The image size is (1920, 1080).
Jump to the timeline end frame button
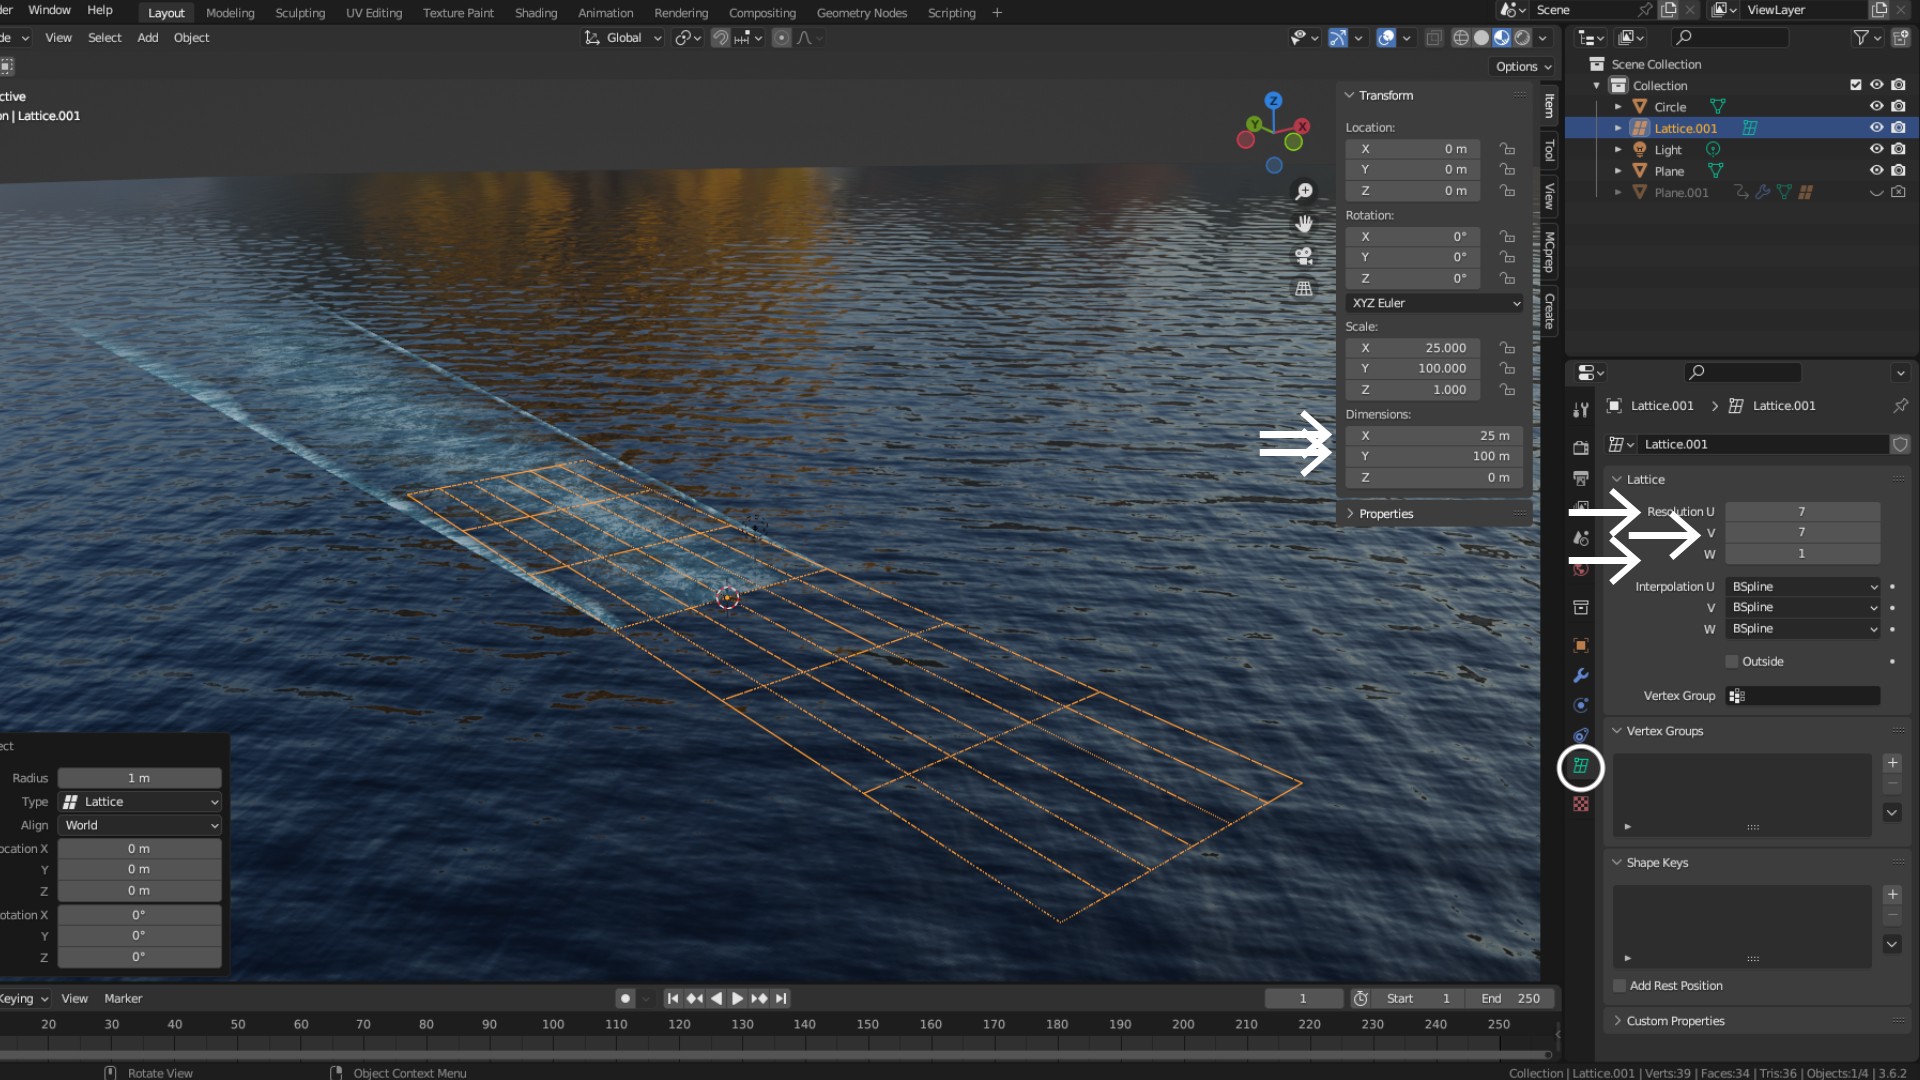click(x=782, y=998)
